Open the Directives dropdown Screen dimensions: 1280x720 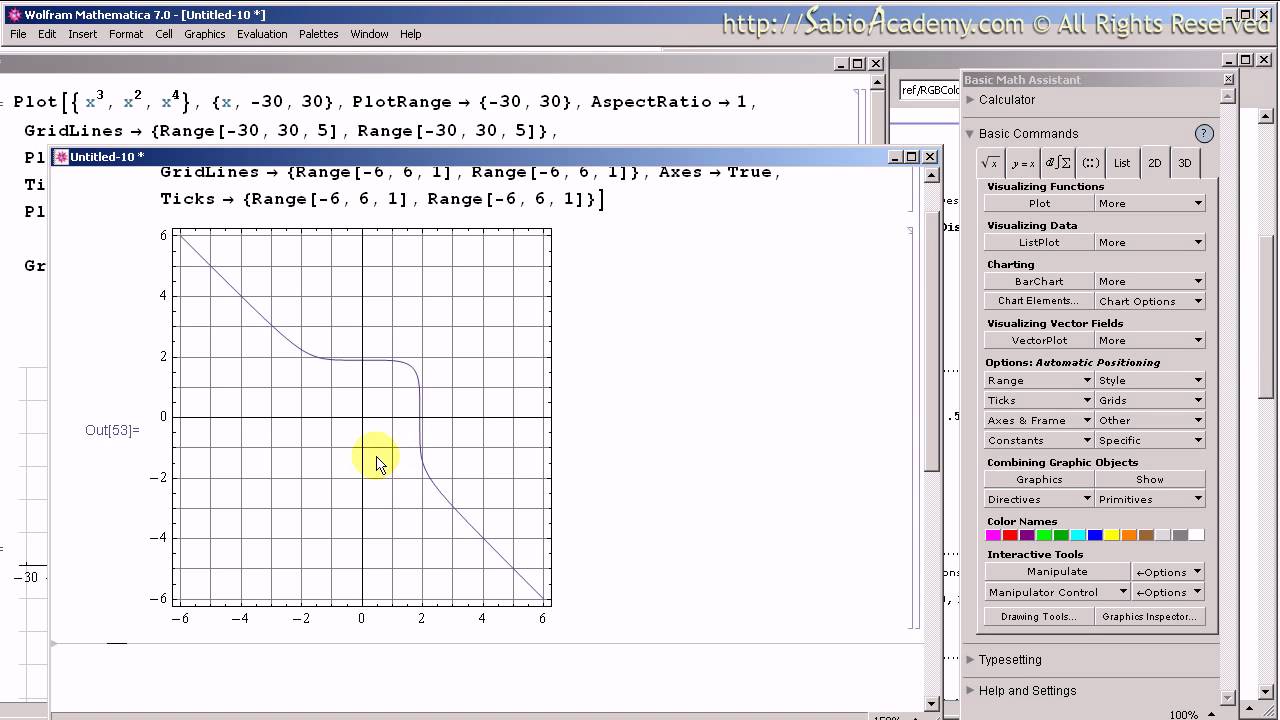click(x=1039, y=499)
